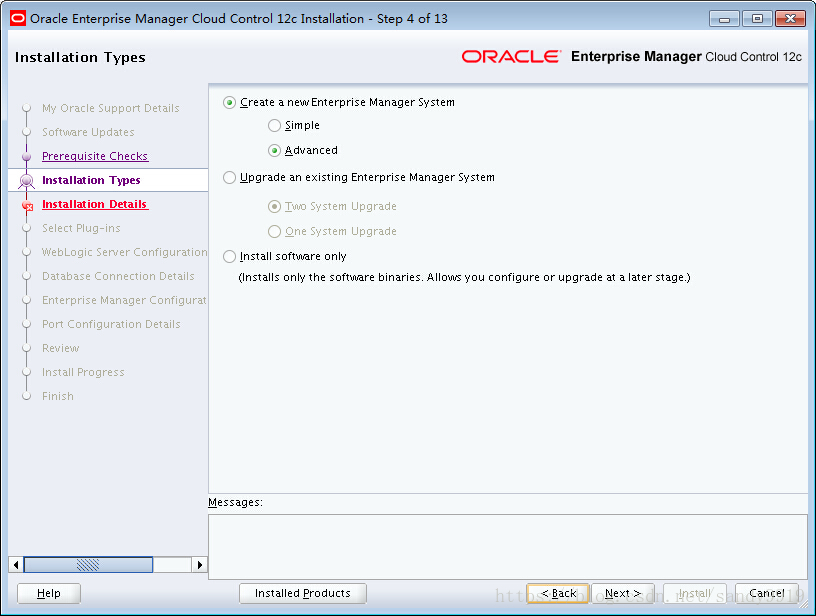Viewport: 816px width, 616px height.
Task: Choose the Advanced installation option
Action: tap(274, 150)
